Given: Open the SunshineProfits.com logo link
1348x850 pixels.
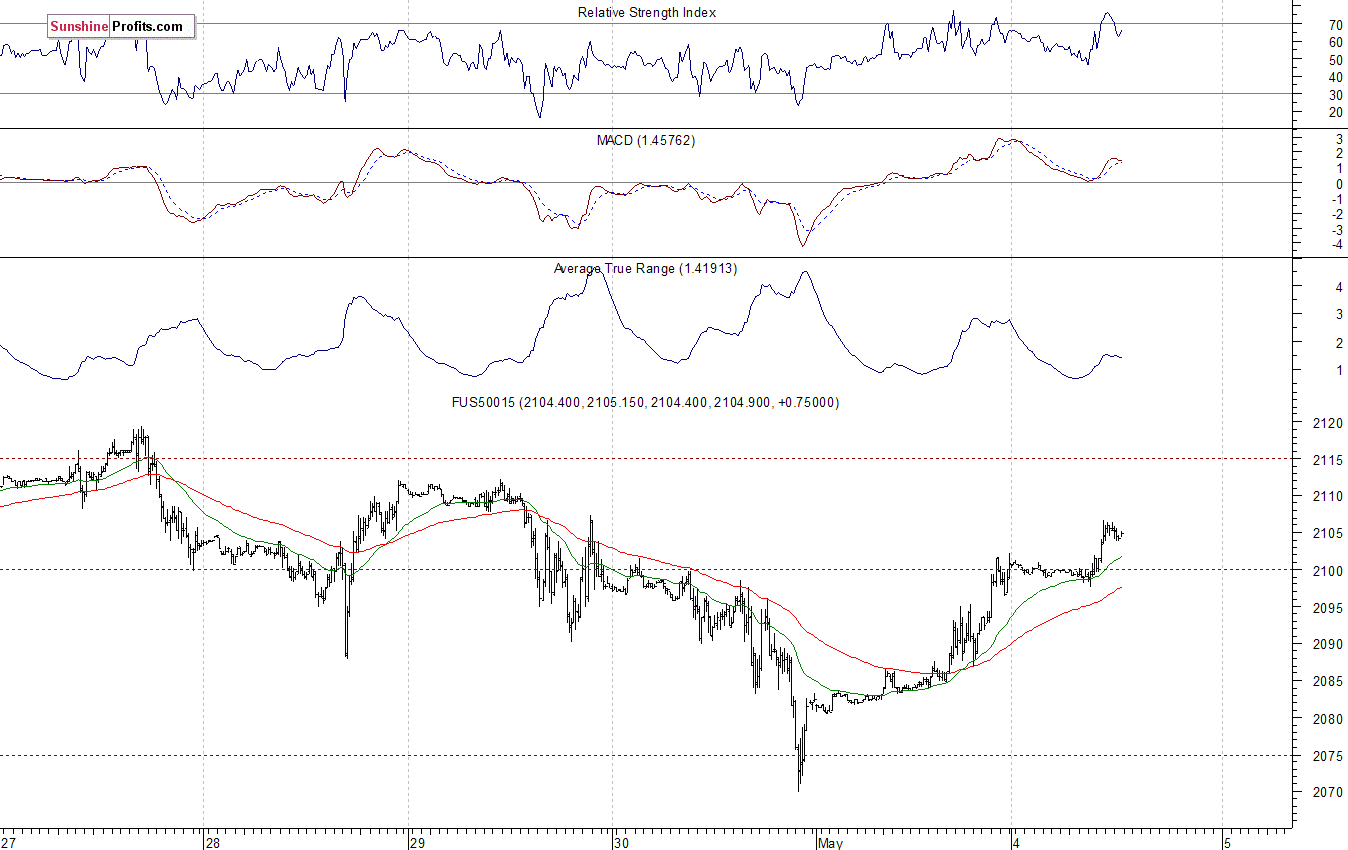Looking at the screenshot, I should (x=121, y=27).
